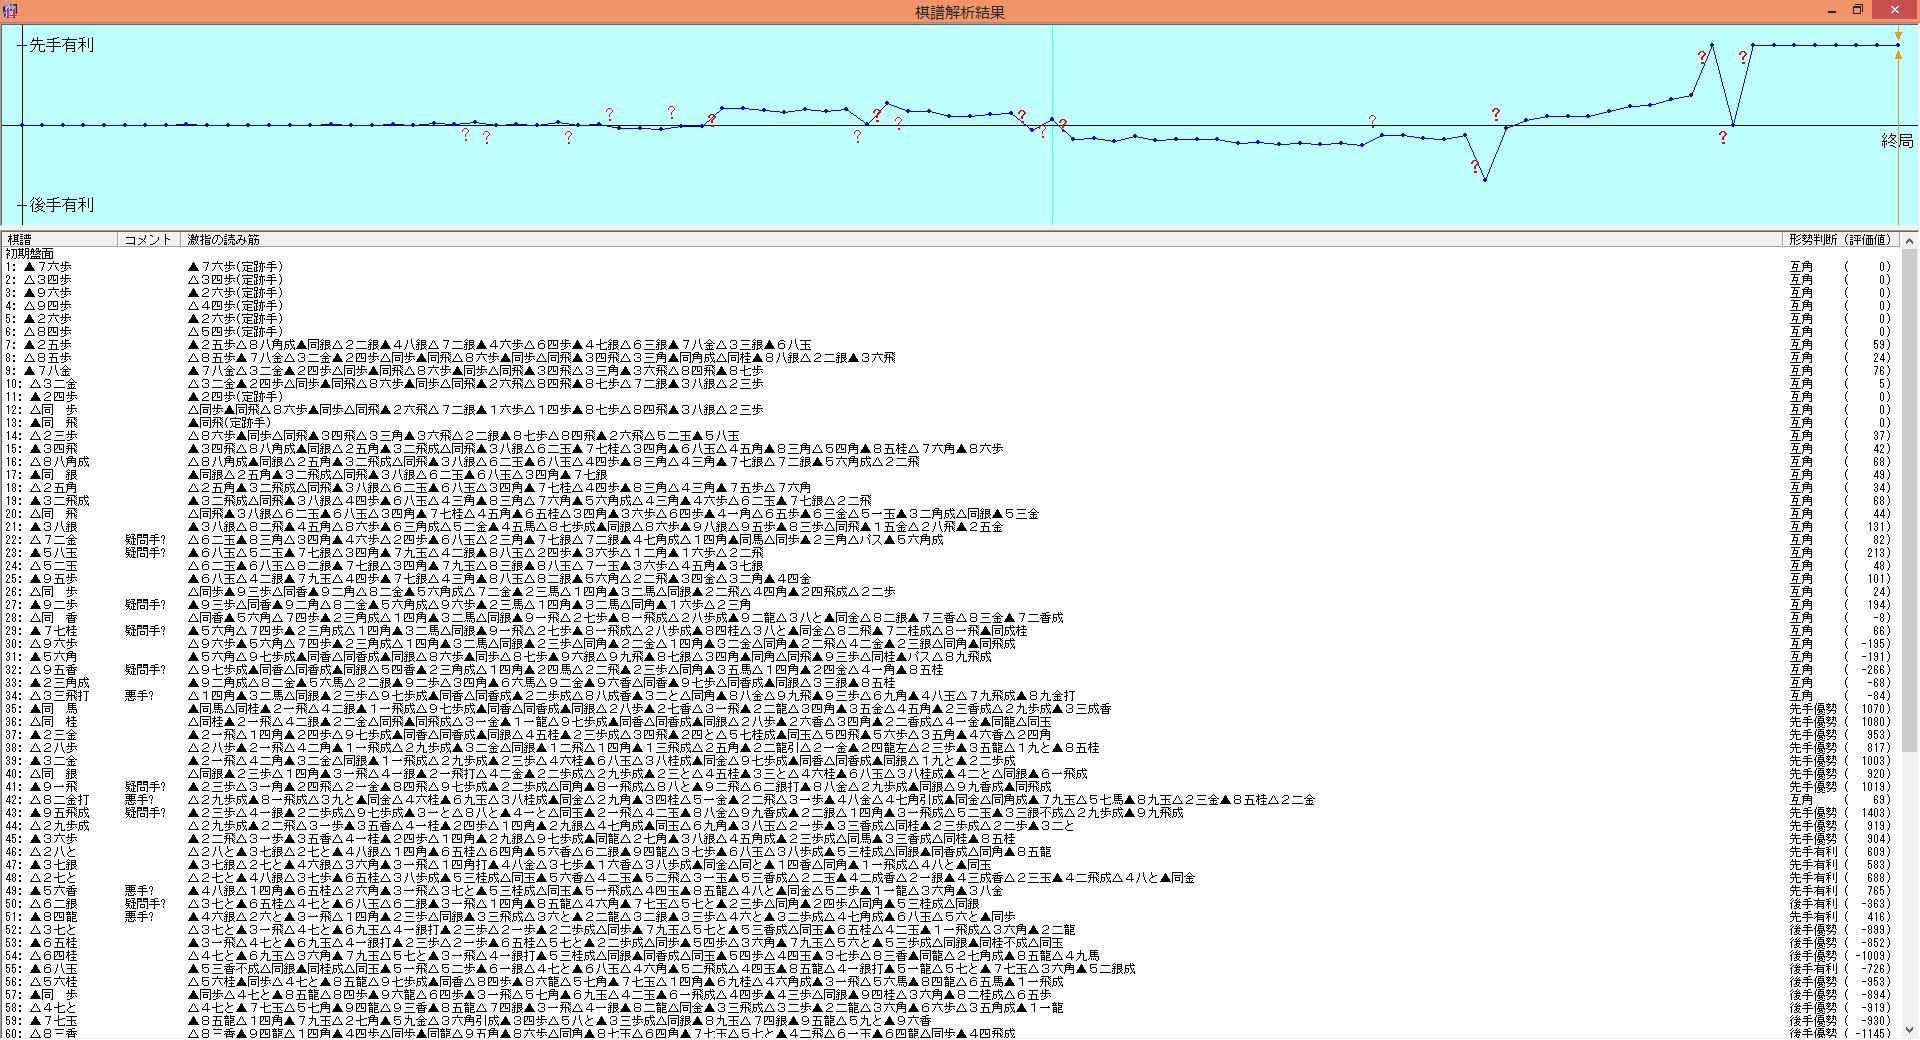Click the application icon in title bar
This screenshot has width=1920, height=1040.
(10, 11)
